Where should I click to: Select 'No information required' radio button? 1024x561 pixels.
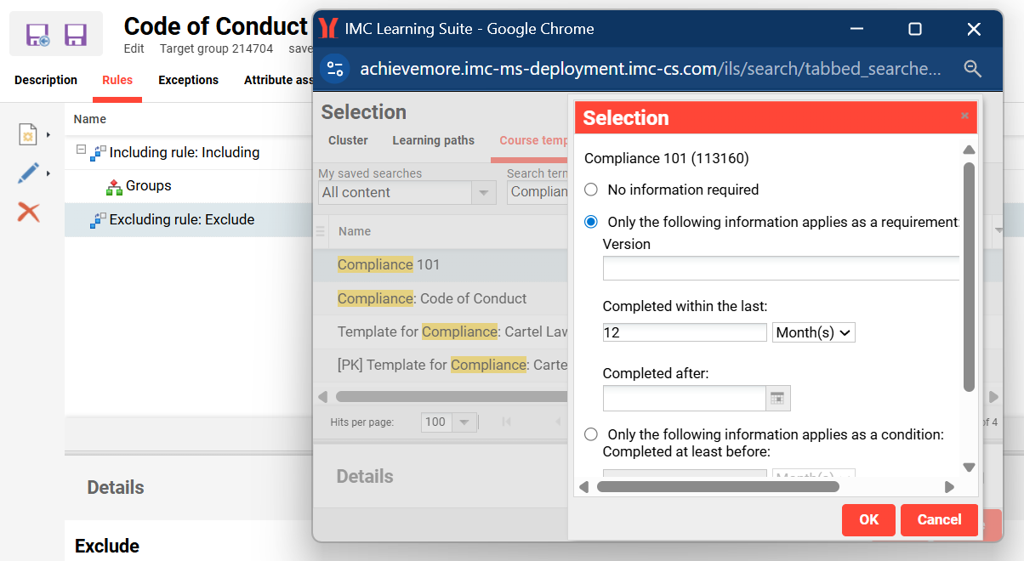point(591,190)
